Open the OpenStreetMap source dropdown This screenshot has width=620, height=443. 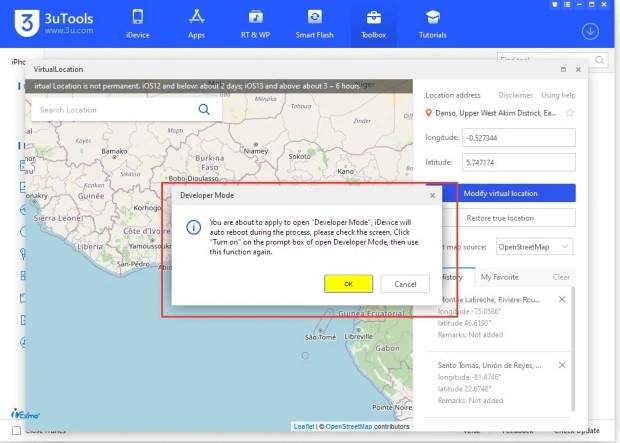(x=534, y=247)
